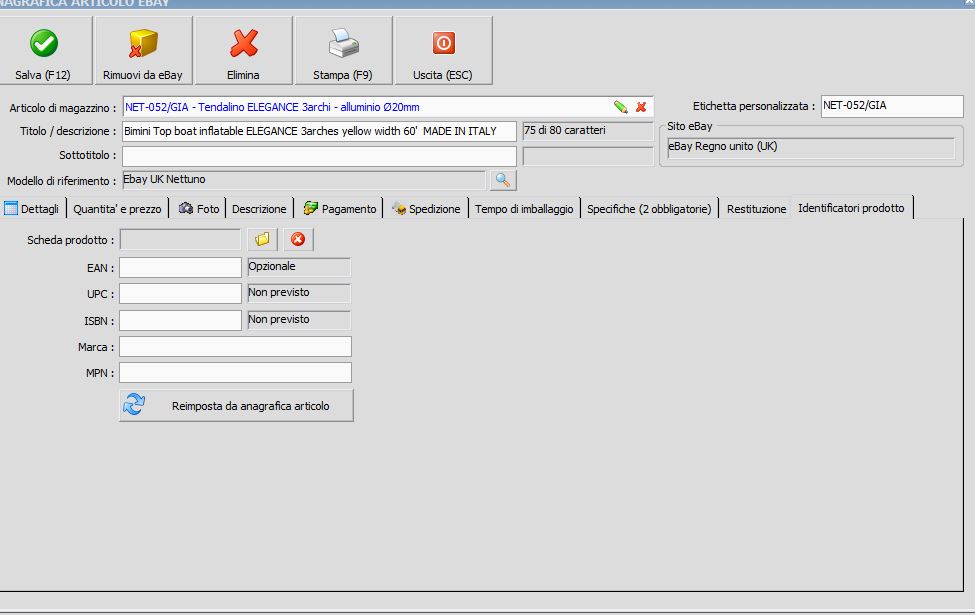Click the 'Sito eBay' group label
This screenshot has width=975, height=615.
point(690,126)
